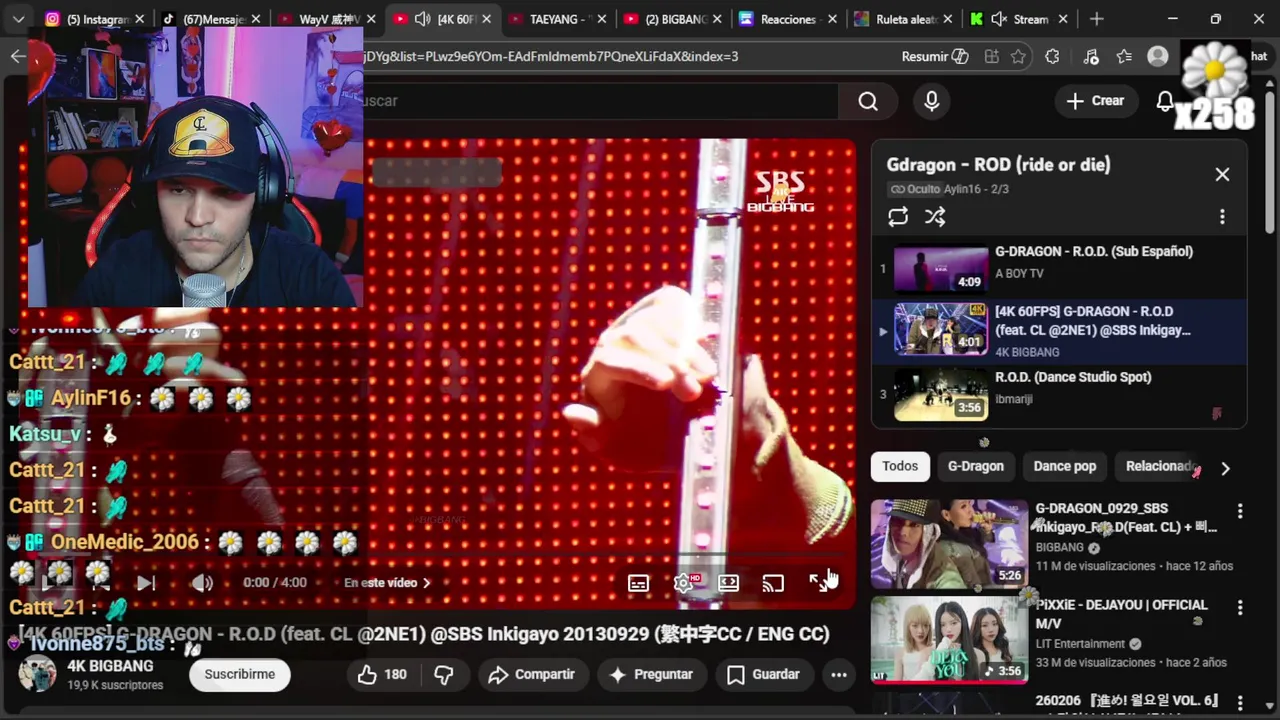Screen dimensions: 1280x720
Task: Open the browser media control icon
Action: click(x=1091, y=57)
